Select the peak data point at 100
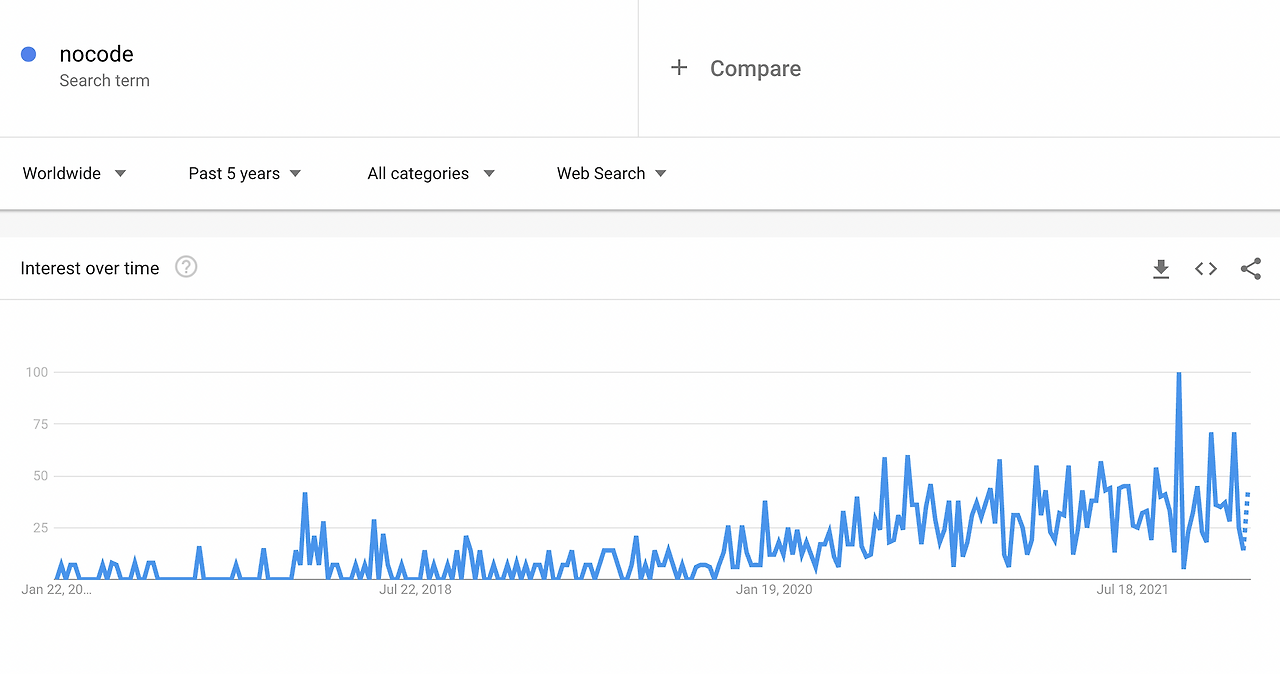1280x674 pixels. pyautogui.click(x=1179, y=373)
